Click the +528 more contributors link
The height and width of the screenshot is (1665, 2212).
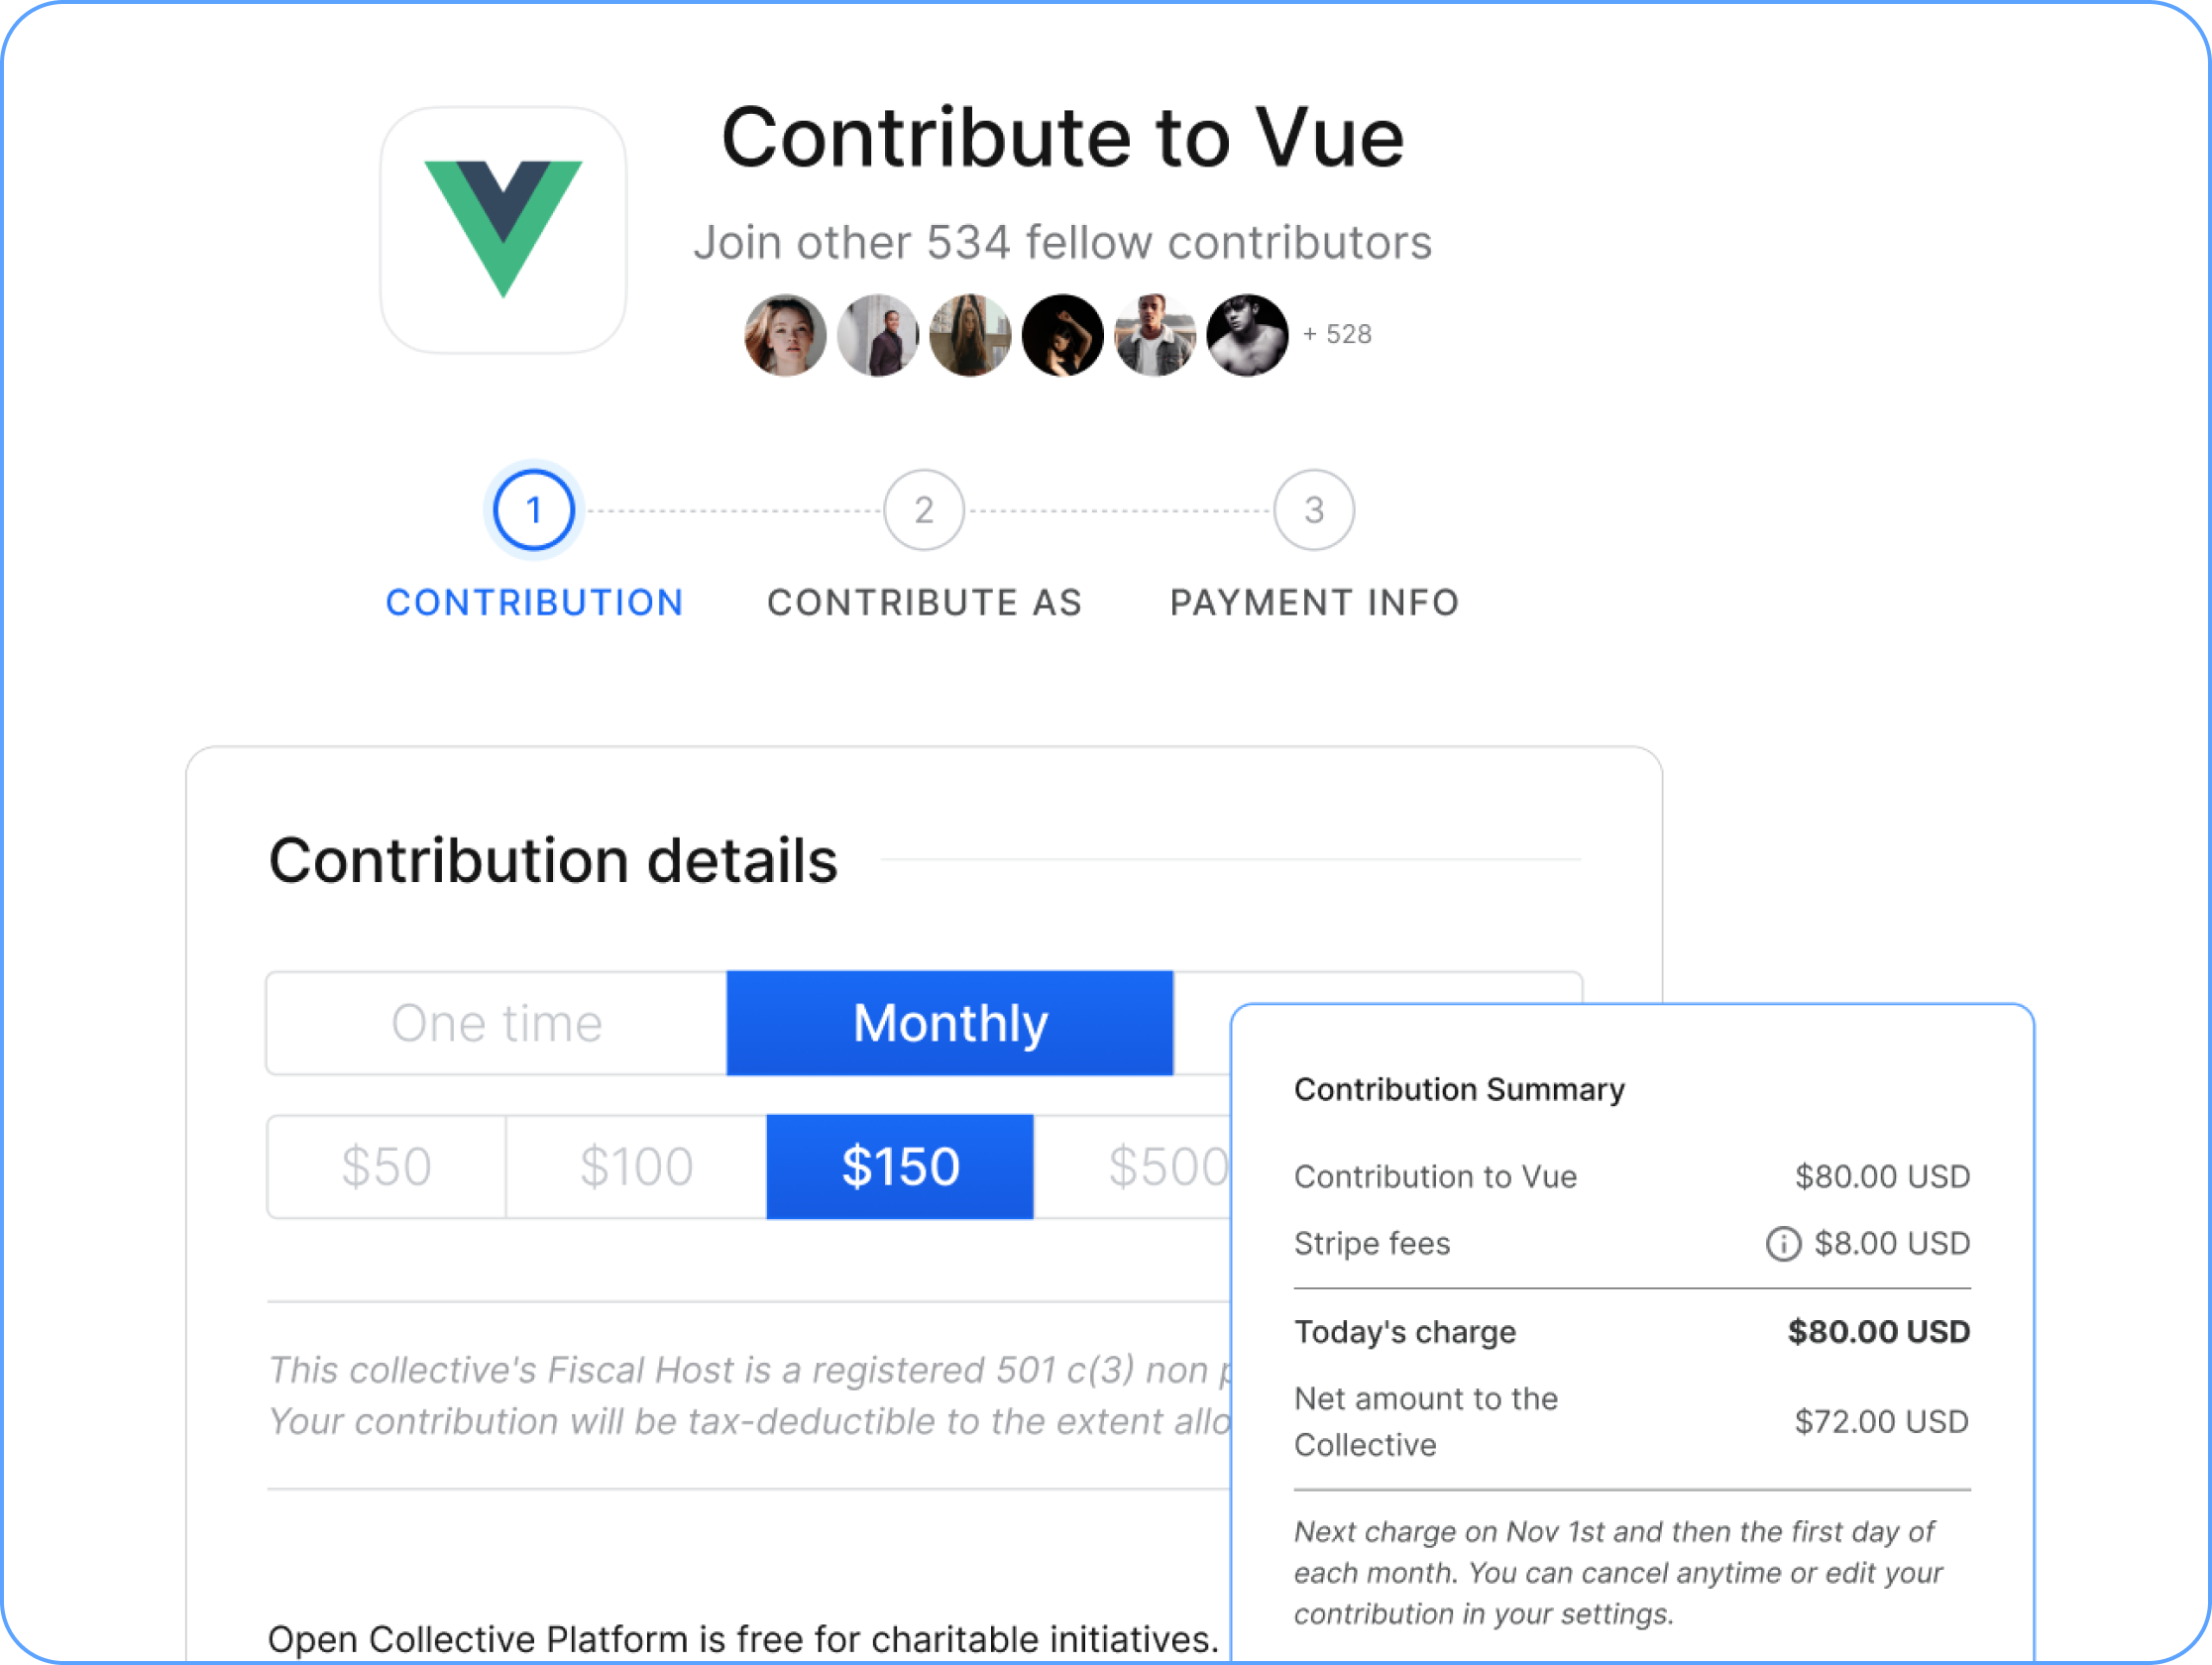[x=1337, y=335]
